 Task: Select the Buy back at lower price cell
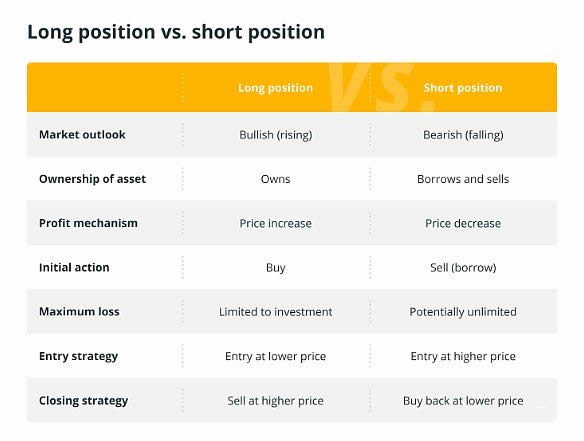463,401
